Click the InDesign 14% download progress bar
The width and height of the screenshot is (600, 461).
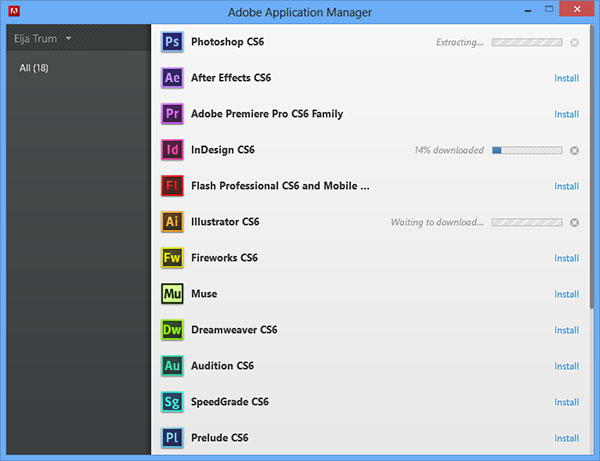pyautogui.click(x=527, y=150)
